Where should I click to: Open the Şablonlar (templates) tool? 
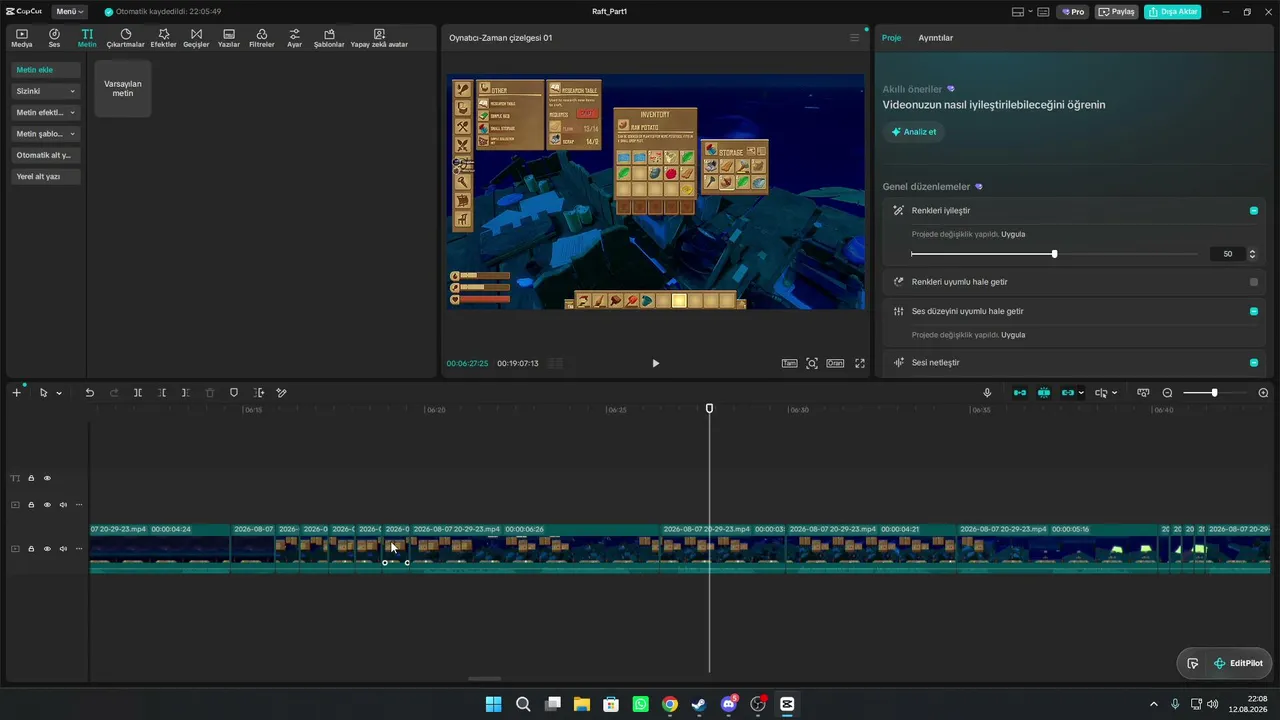click(329, 38)
